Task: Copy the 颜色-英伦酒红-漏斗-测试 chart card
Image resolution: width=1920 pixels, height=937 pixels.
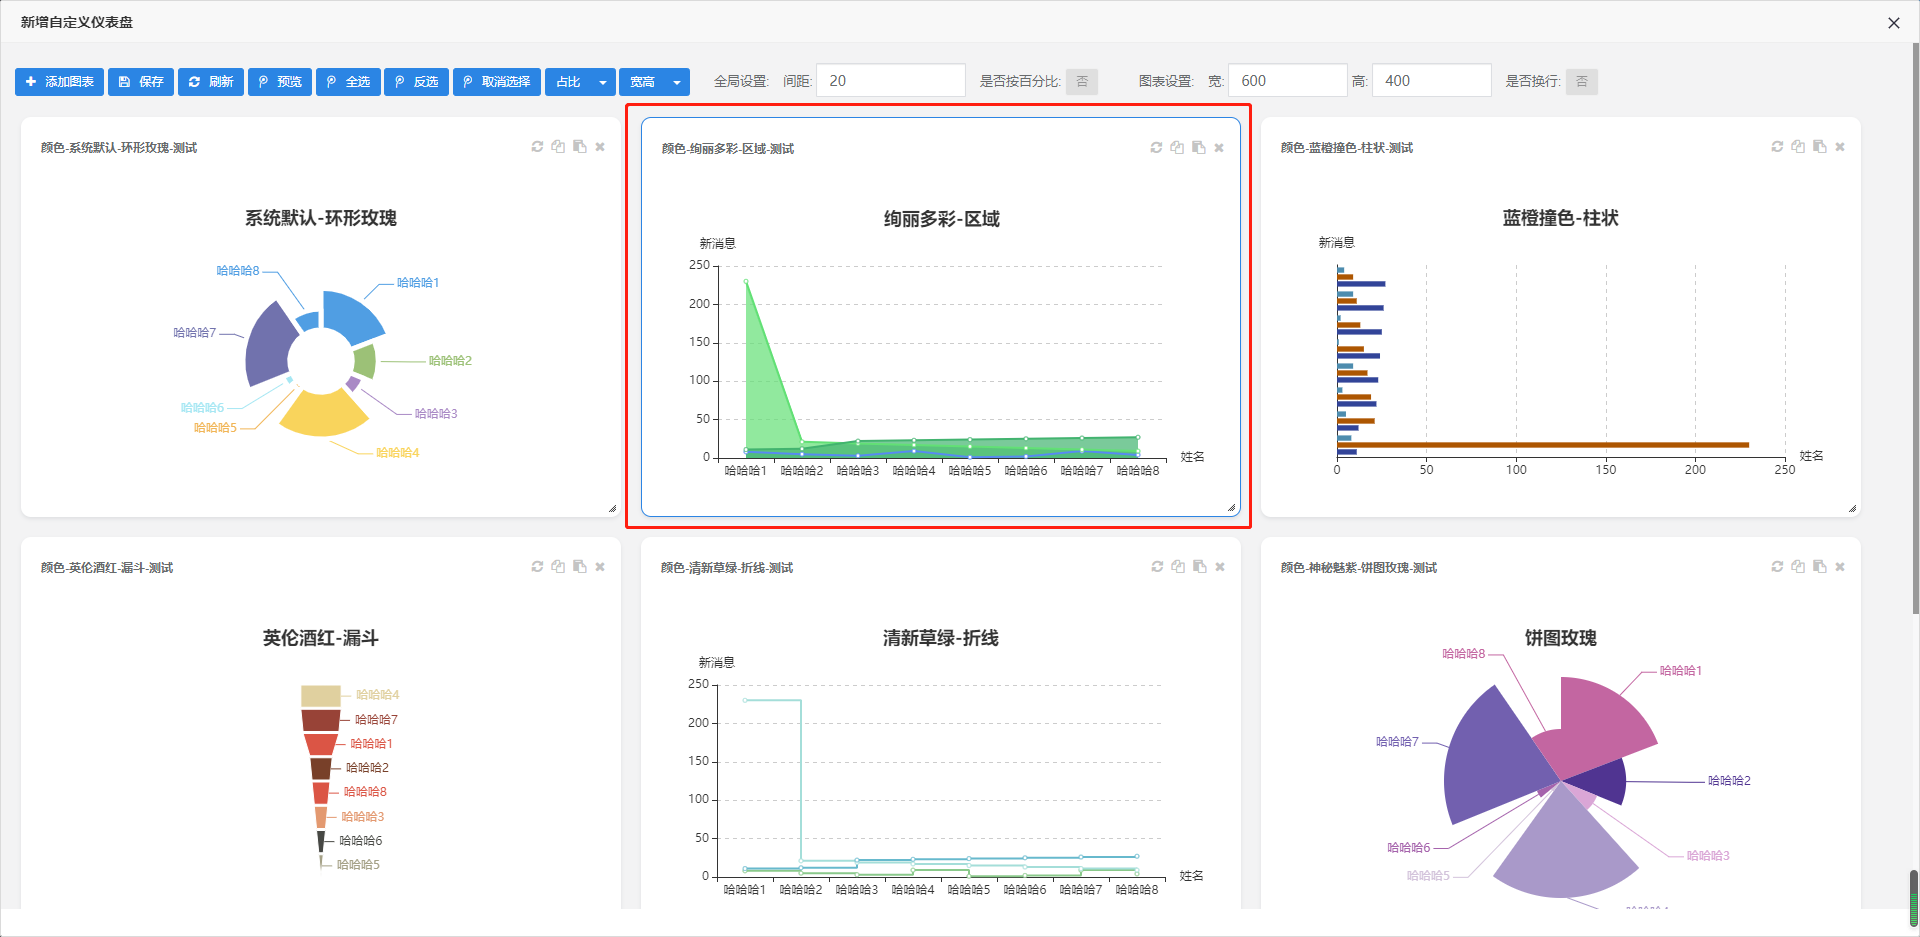Action: (558, 567)
